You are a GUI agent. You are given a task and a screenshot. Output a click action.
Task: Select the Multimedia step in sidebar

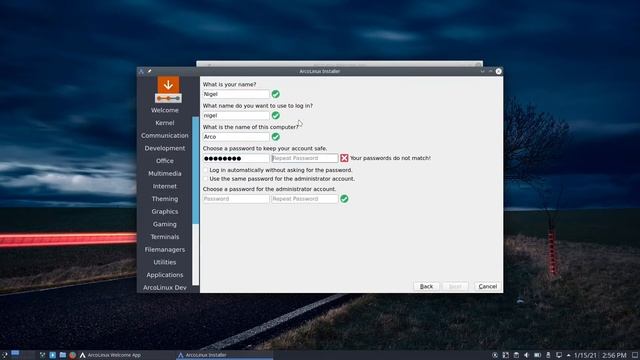pos(164,173)
